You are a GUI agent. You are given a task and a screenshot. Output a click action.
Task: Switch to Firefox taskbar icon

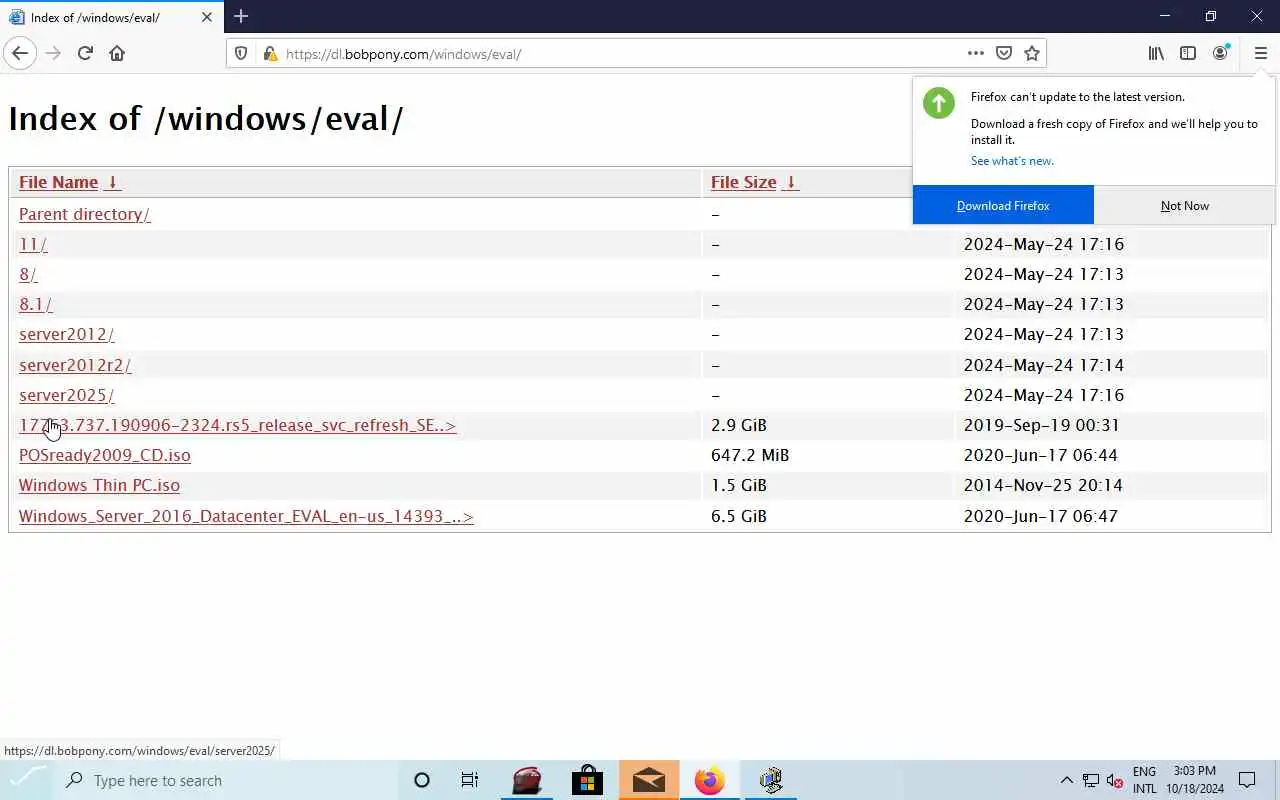click(x=709, y=780)
